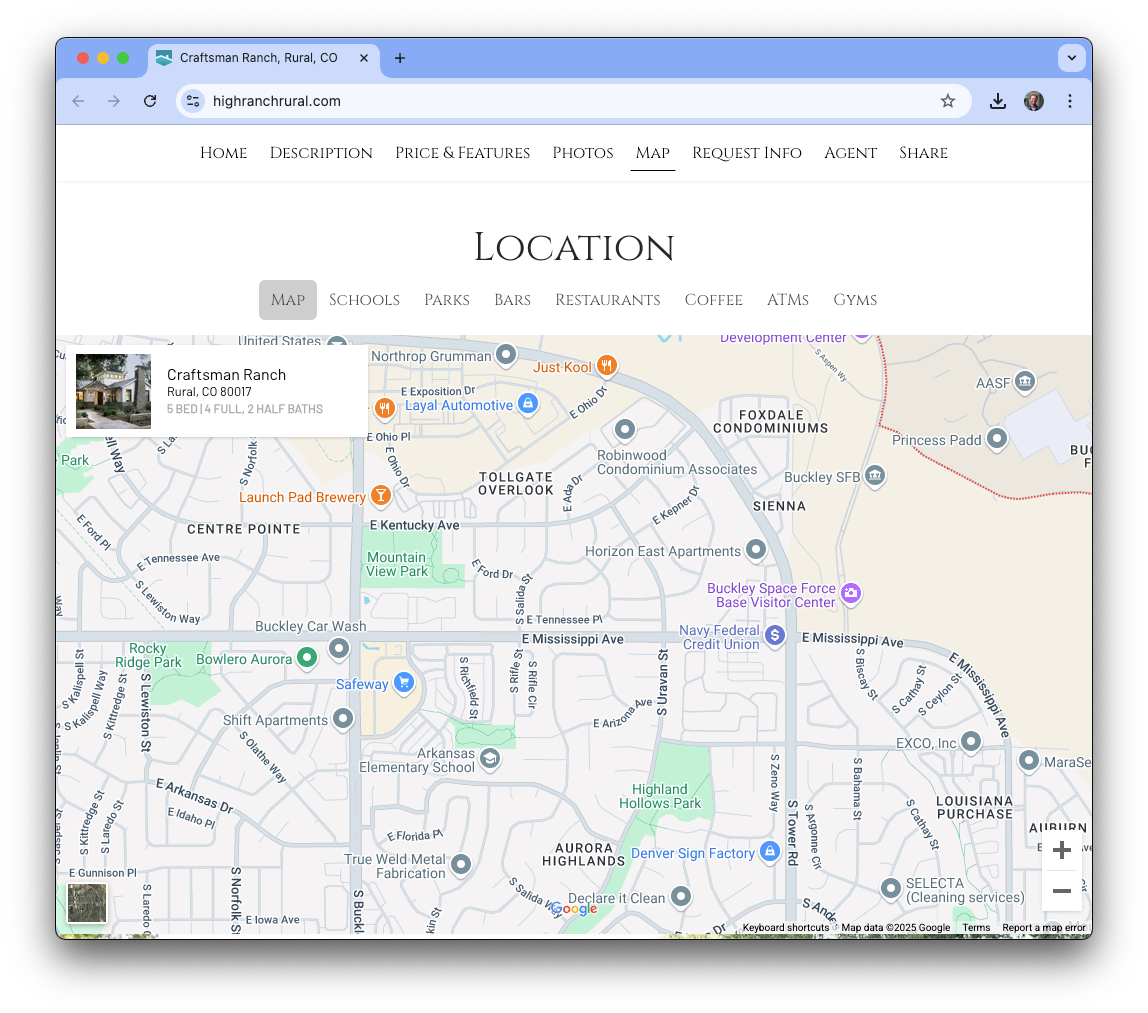
Task: Open the map Terms link
Action: tap(976, 927)
